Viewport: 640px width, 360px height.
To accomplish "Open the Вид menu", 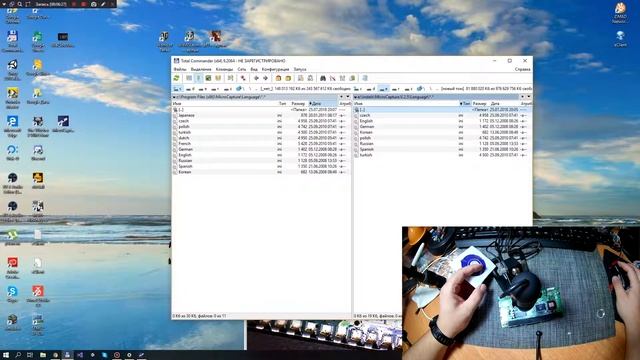I will [x=254, y=69].
